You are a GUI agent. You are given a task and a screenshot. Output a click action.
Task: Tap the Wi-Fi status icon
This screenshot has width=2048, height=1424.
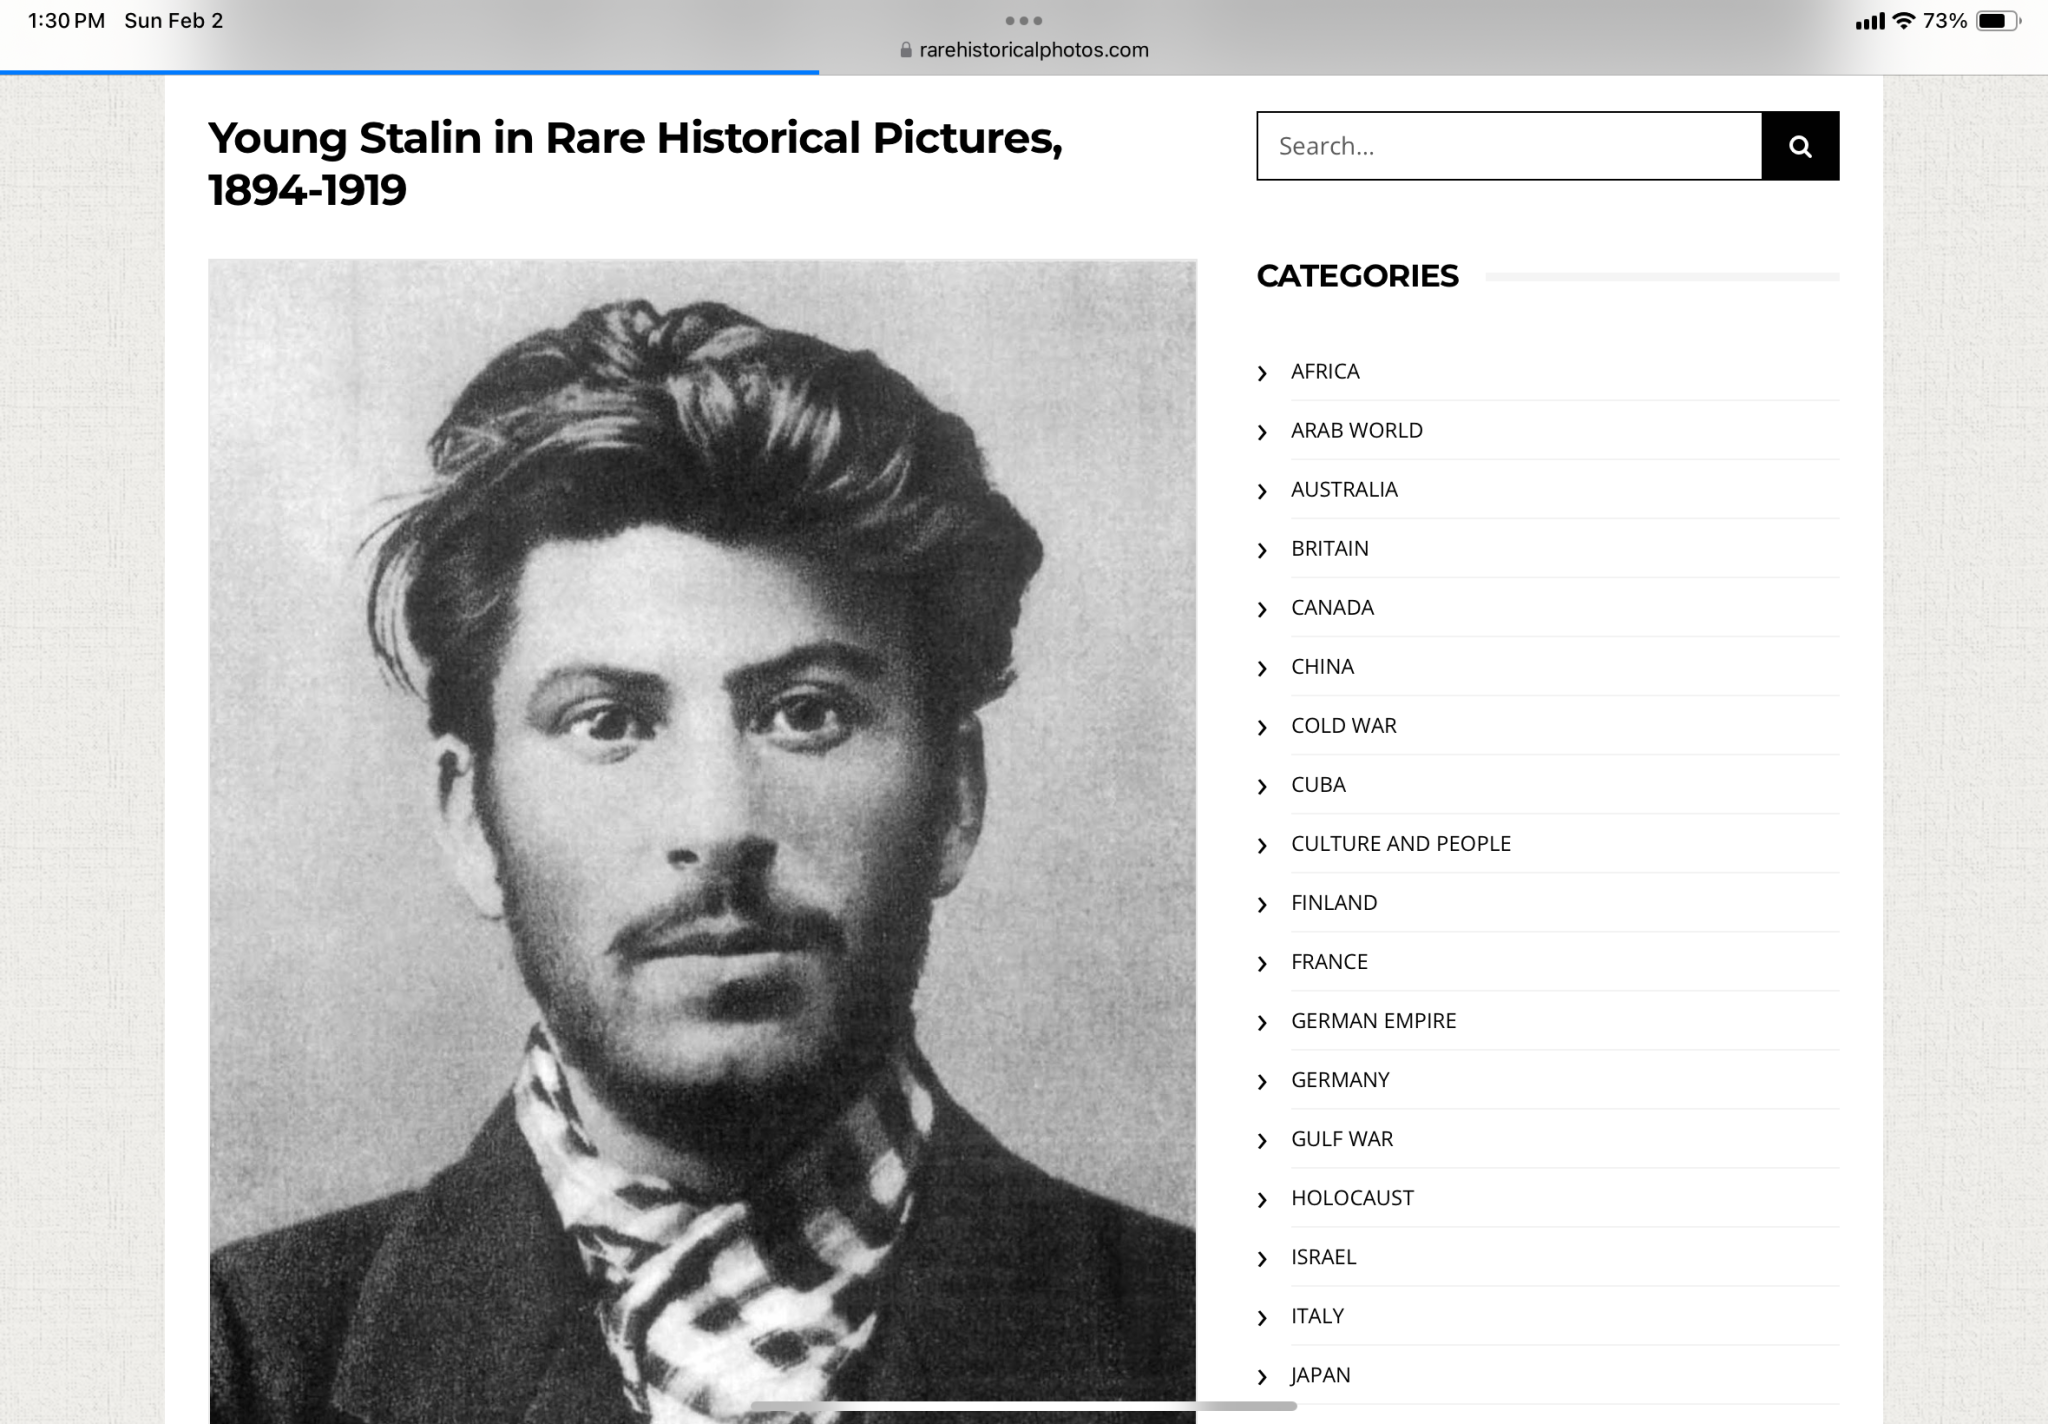tap(1904, 21)
